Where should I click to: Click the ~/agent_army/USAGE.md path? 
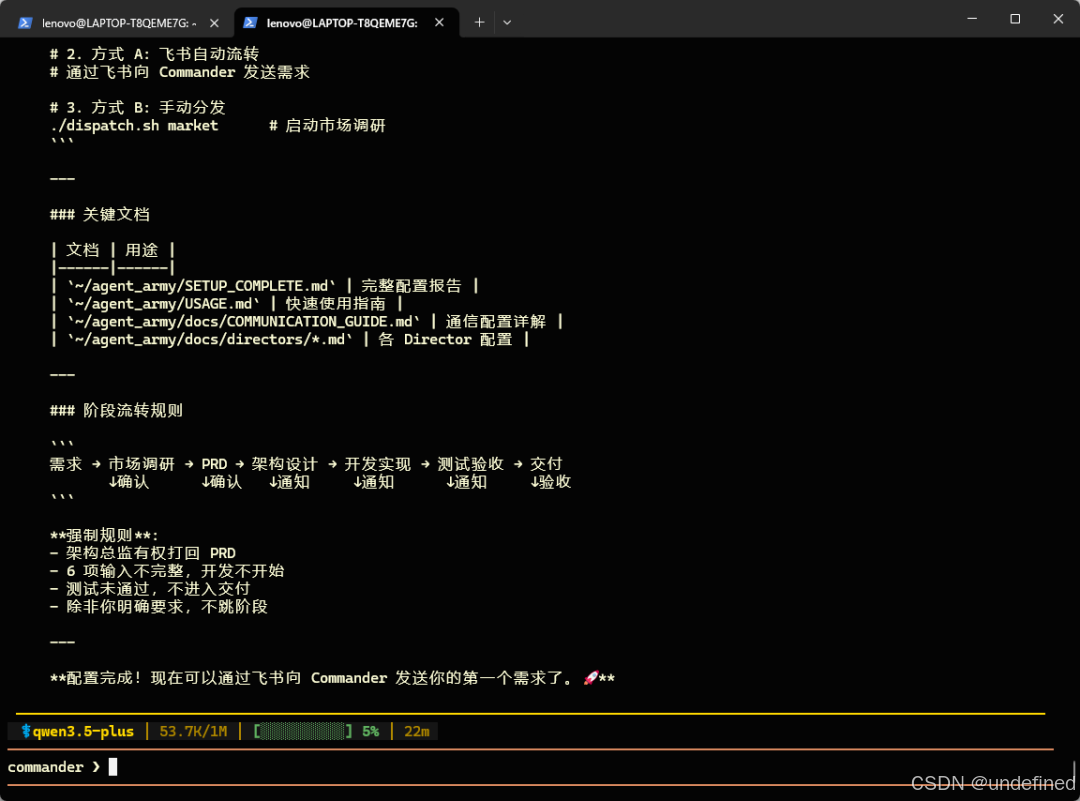tap(163, 304)
